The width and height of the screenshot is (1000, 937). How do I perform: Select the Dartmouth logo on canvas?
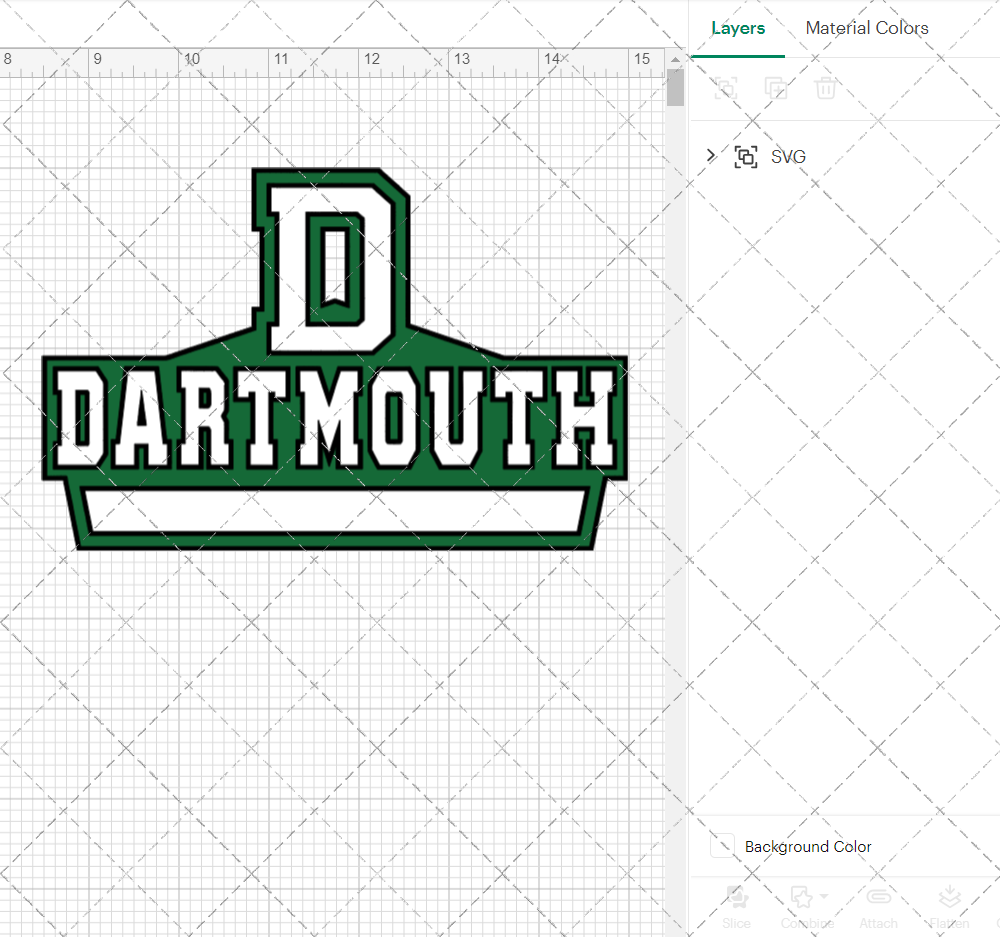[x=335, y=359]
